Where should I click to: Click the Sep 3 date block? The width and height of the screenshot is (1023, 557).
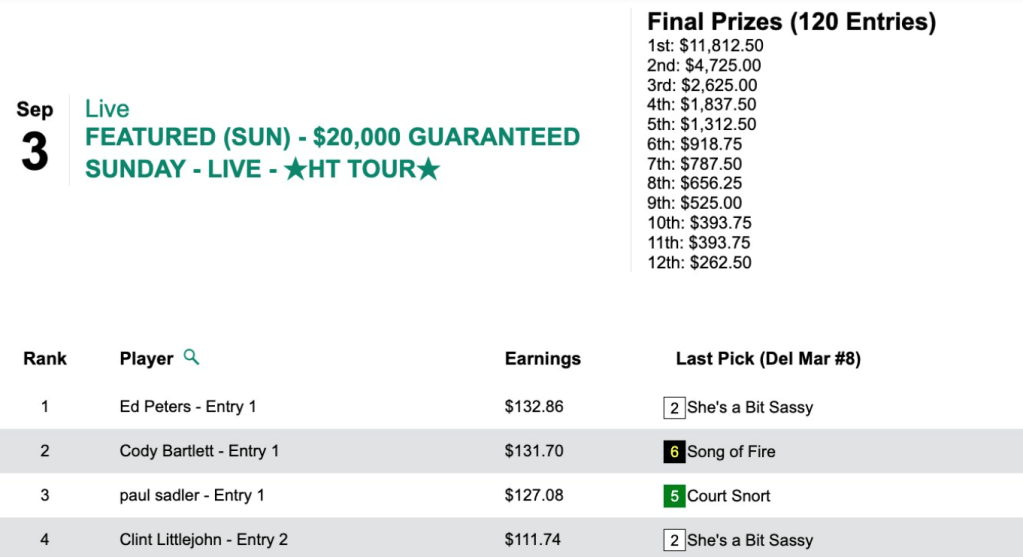(35, 140)
